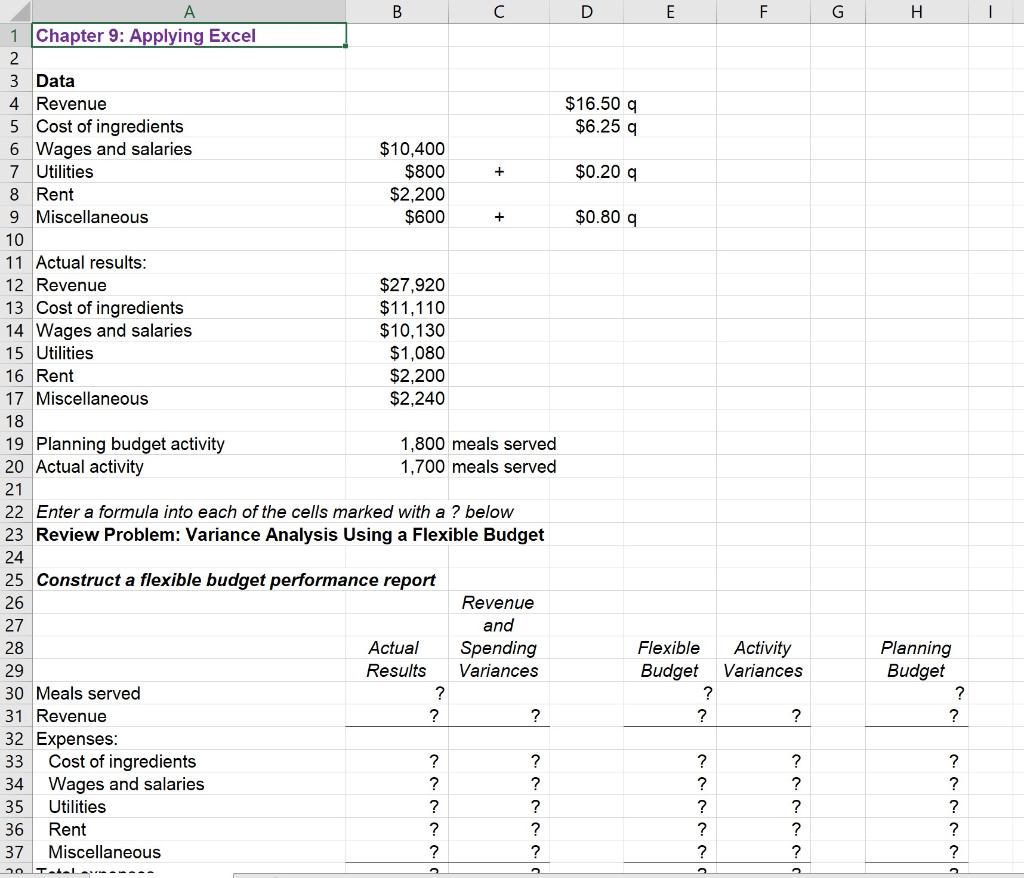Select the $16.50 q revenue rate cell
Screen dimensions: 1024x878
coord(594,103)
